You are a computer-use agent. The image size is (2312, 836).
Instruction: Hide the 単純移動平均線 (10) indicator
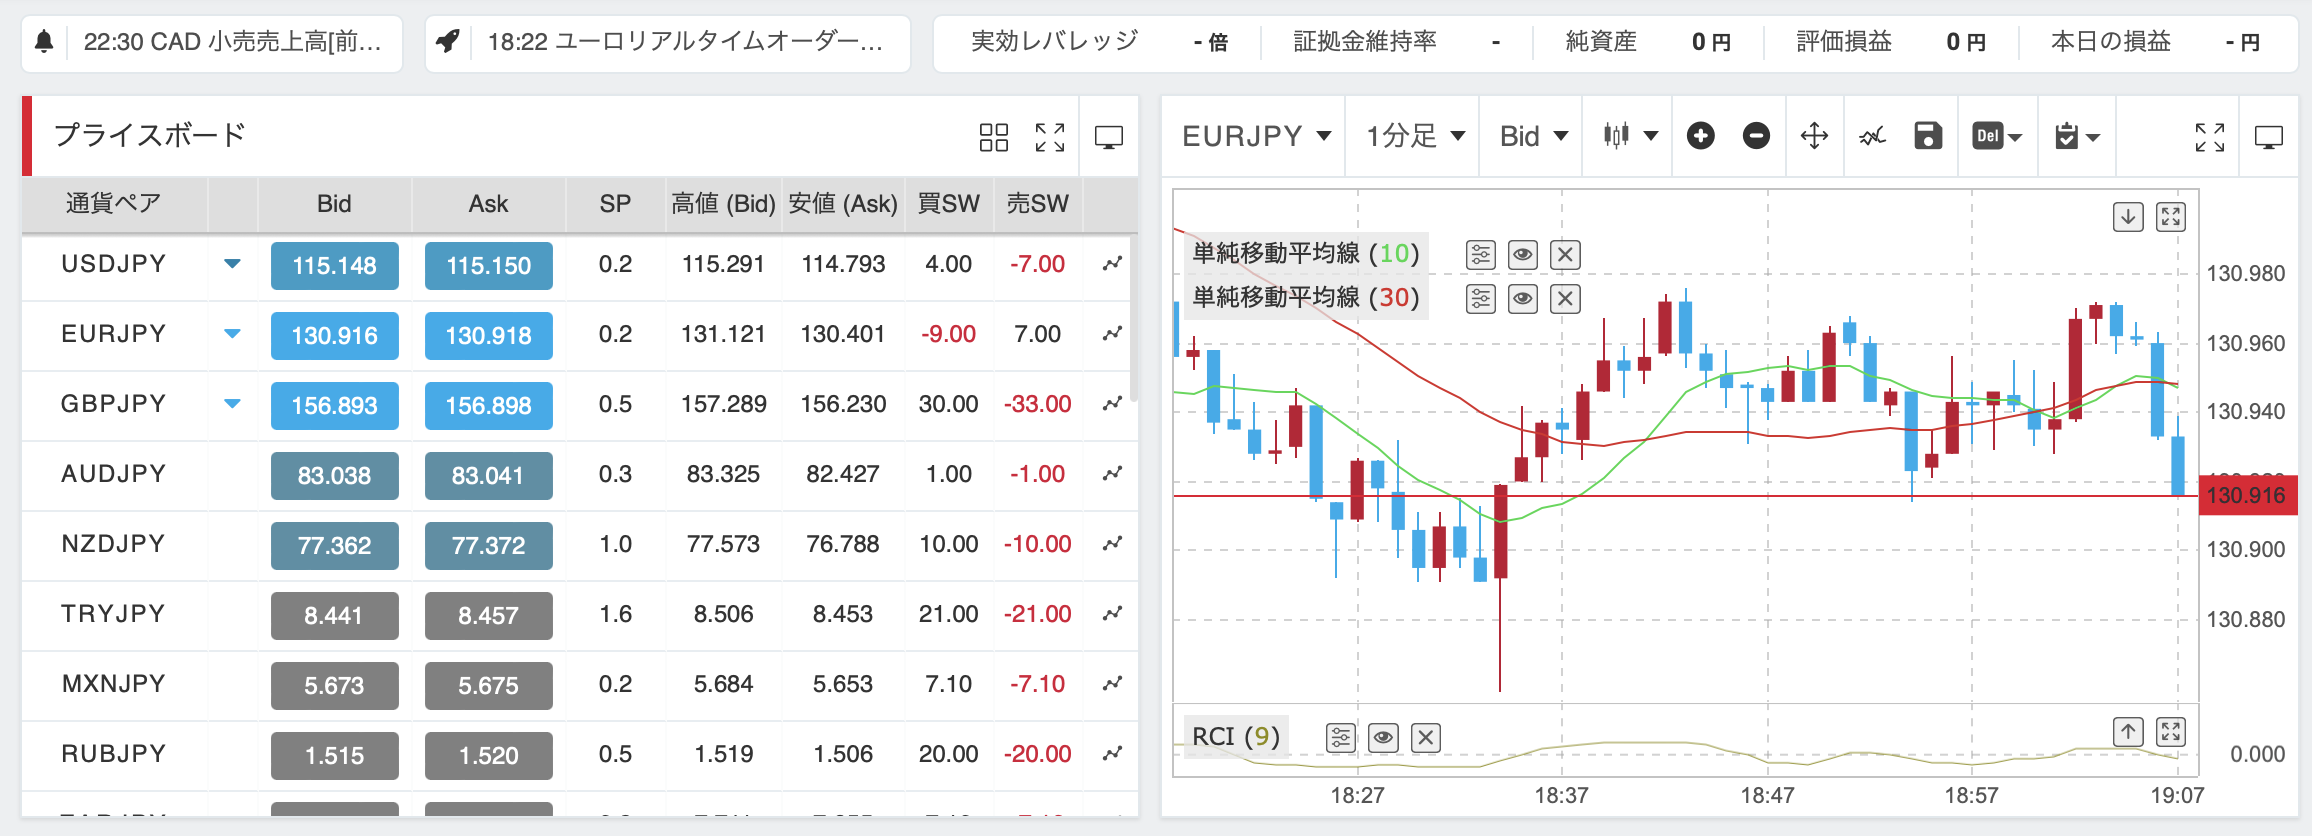[x=1522, y=254]
